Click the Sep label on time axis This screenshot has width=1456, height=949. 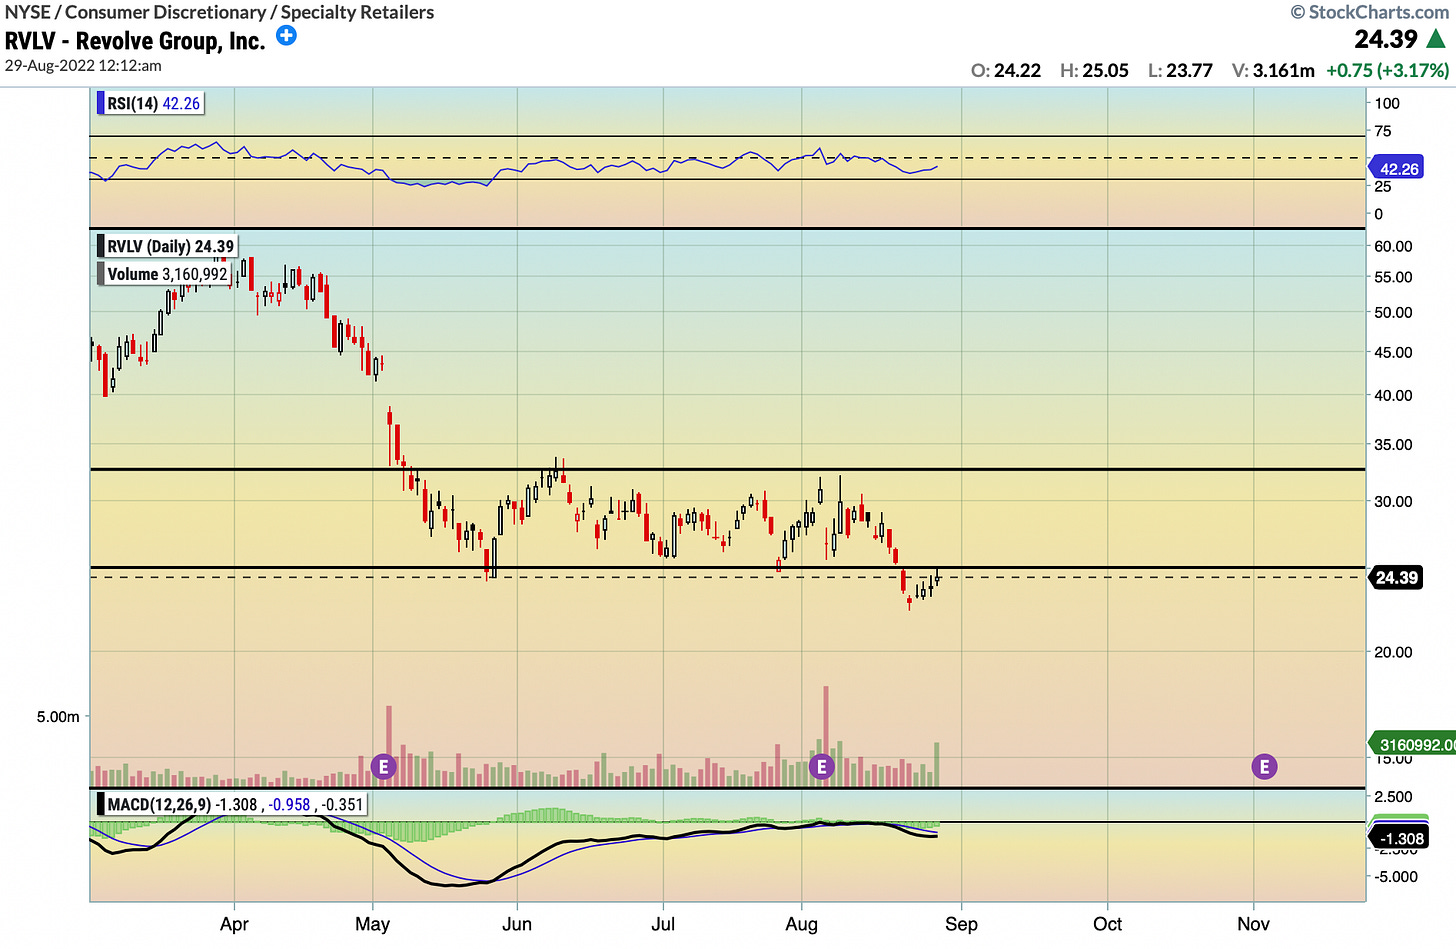(x=961, y=924)
